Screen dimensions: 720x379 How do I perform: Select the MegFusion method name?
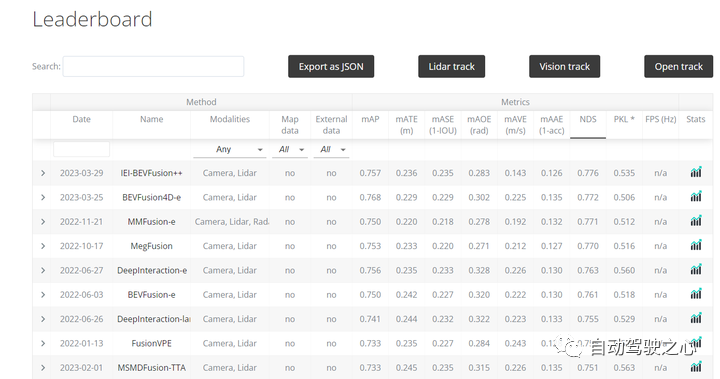[152, 246]
